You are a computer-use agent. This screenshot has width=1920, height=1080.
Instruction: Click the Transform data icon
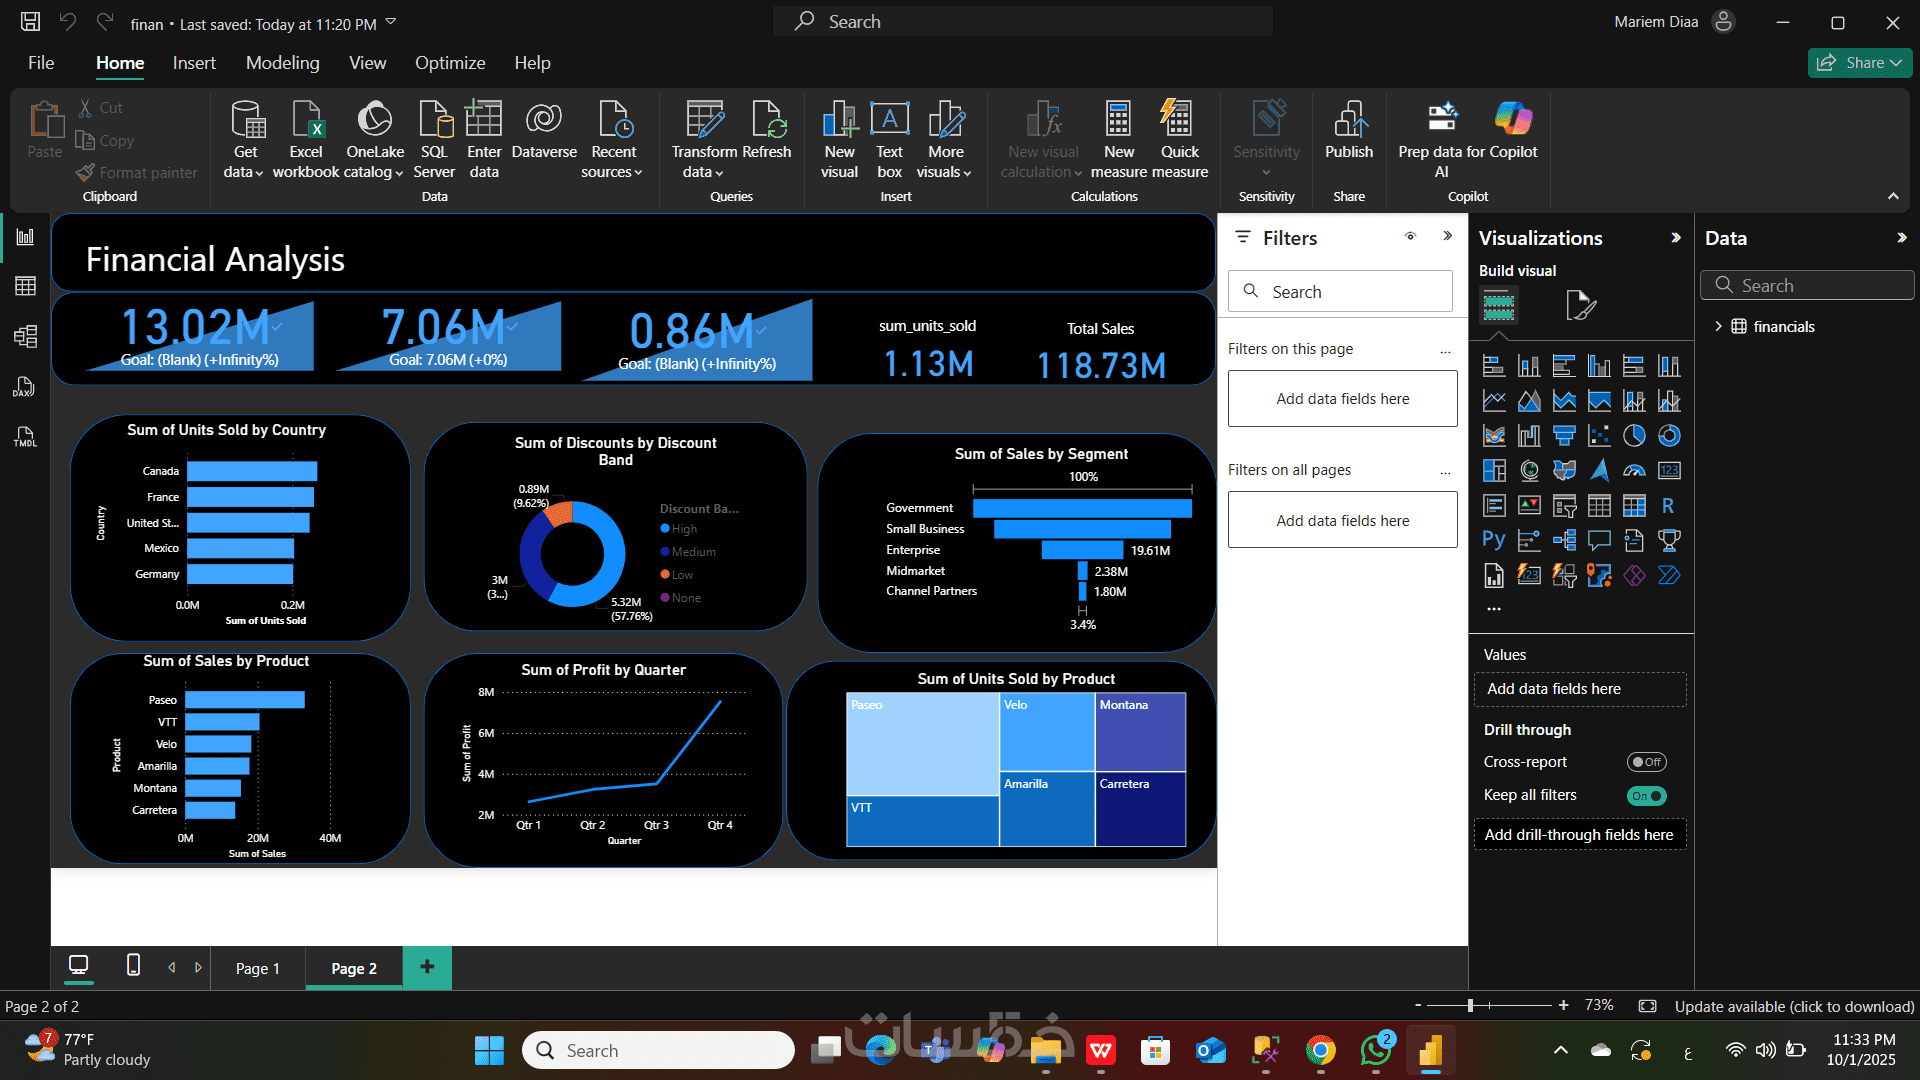pos(704,120)
